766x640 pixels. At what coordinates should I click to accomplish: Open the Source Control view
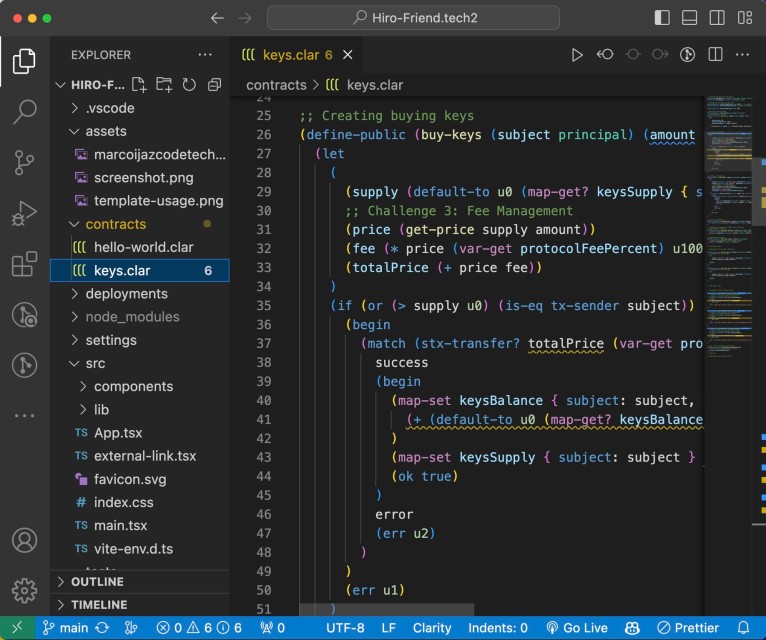[24, 162]
